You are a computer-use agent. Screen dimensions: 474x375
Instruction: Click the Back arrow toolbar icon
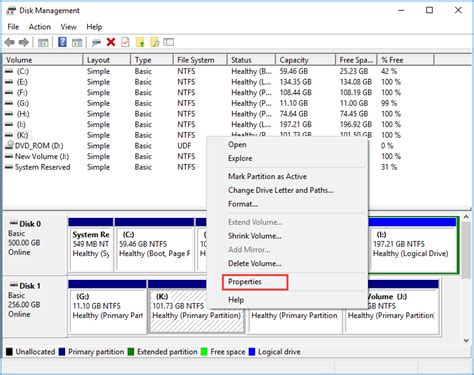10,42
